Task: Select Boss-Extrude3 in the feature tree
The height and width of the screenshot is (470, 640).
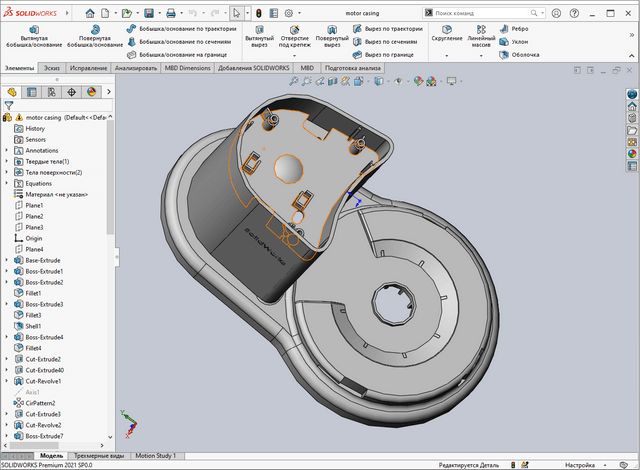Action: click(44, 304)
